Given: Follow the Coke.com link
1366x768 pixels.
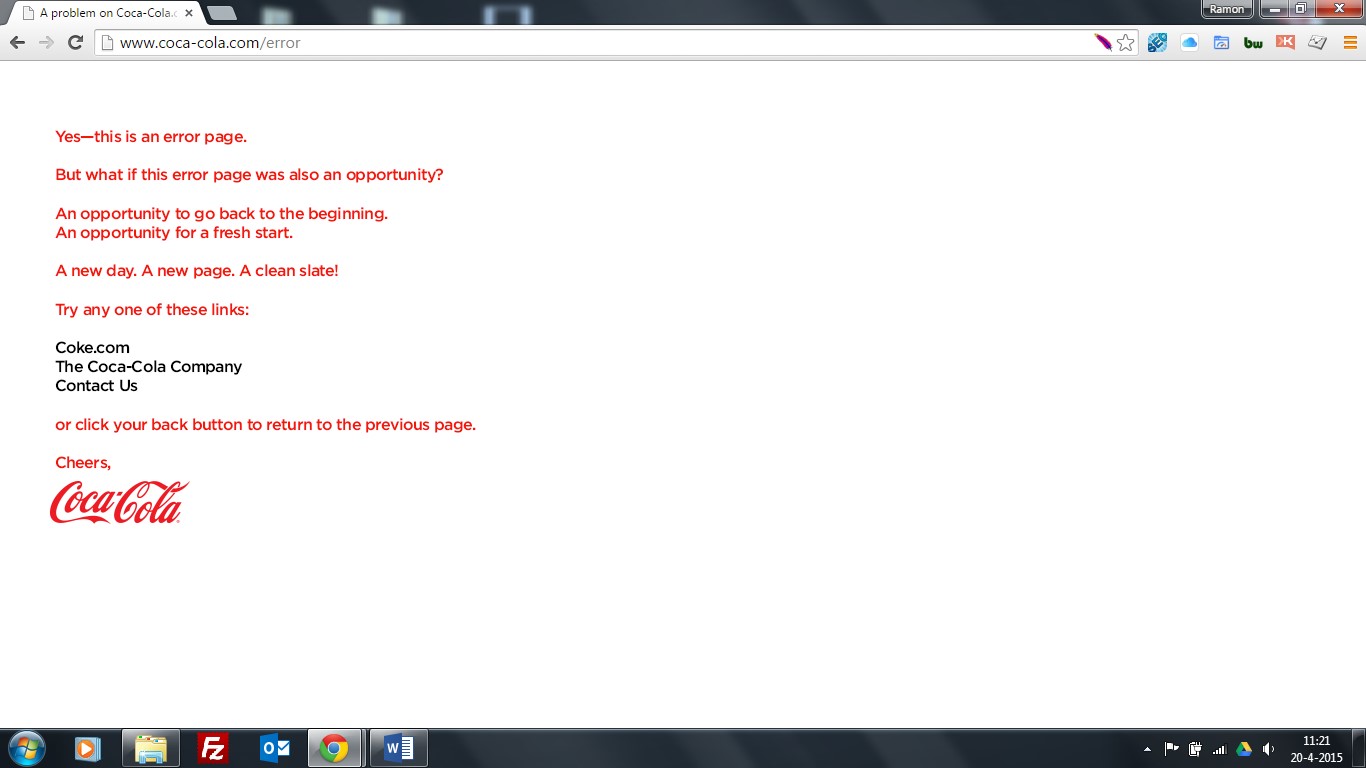Looking at the screenshot, I should point(92,348).
